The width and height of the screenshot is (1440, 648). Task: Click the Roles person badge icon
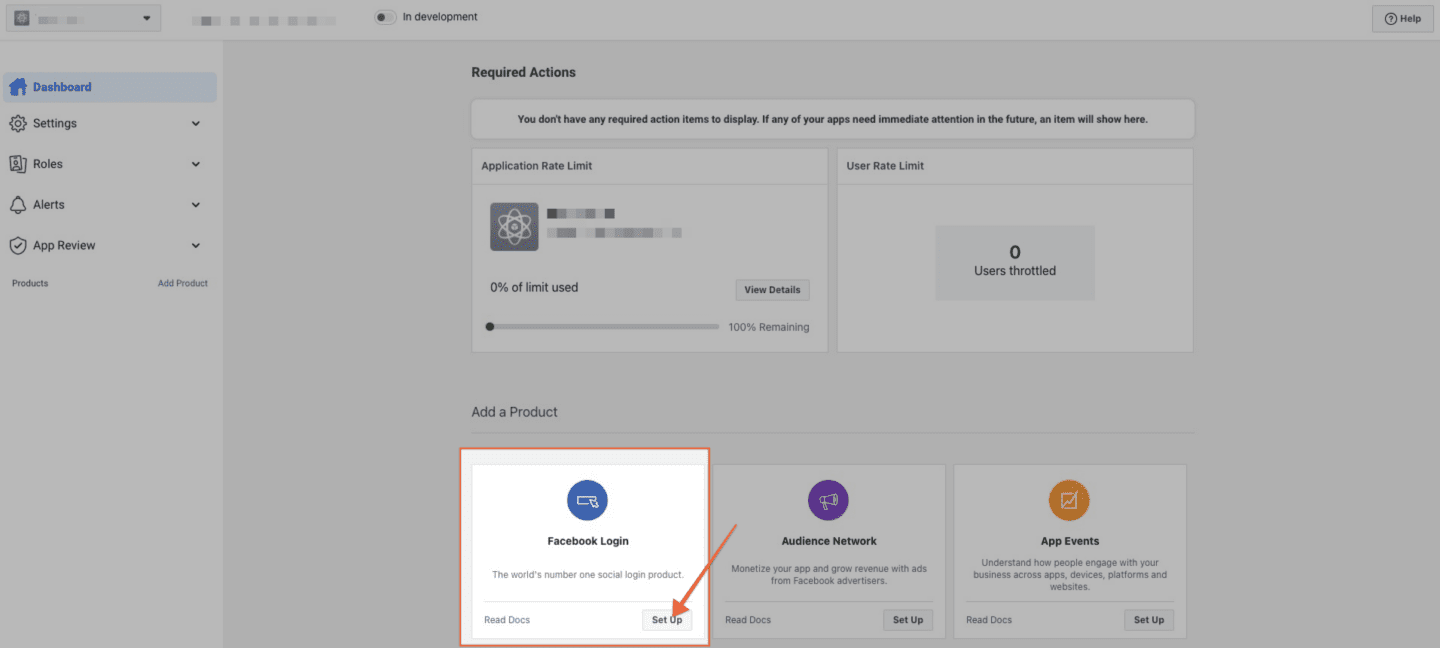[x=18, y=164]
